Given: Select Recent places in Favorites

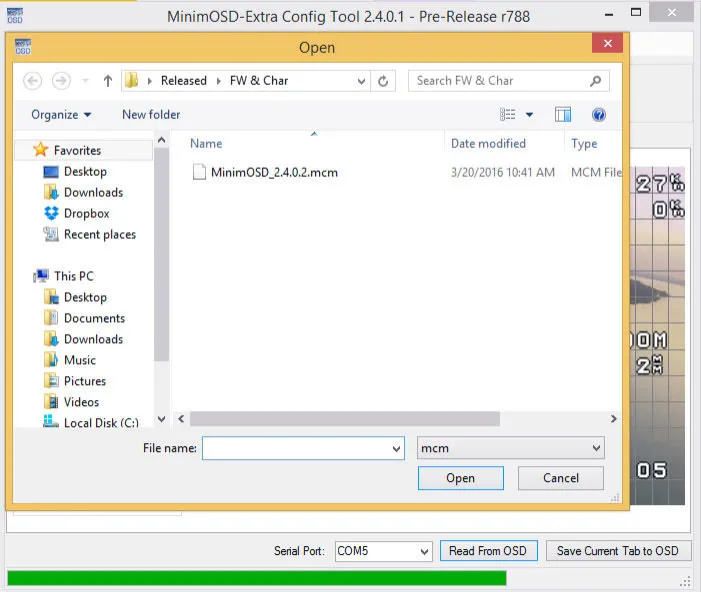Looking at the screenshot, I should (99, 234).
